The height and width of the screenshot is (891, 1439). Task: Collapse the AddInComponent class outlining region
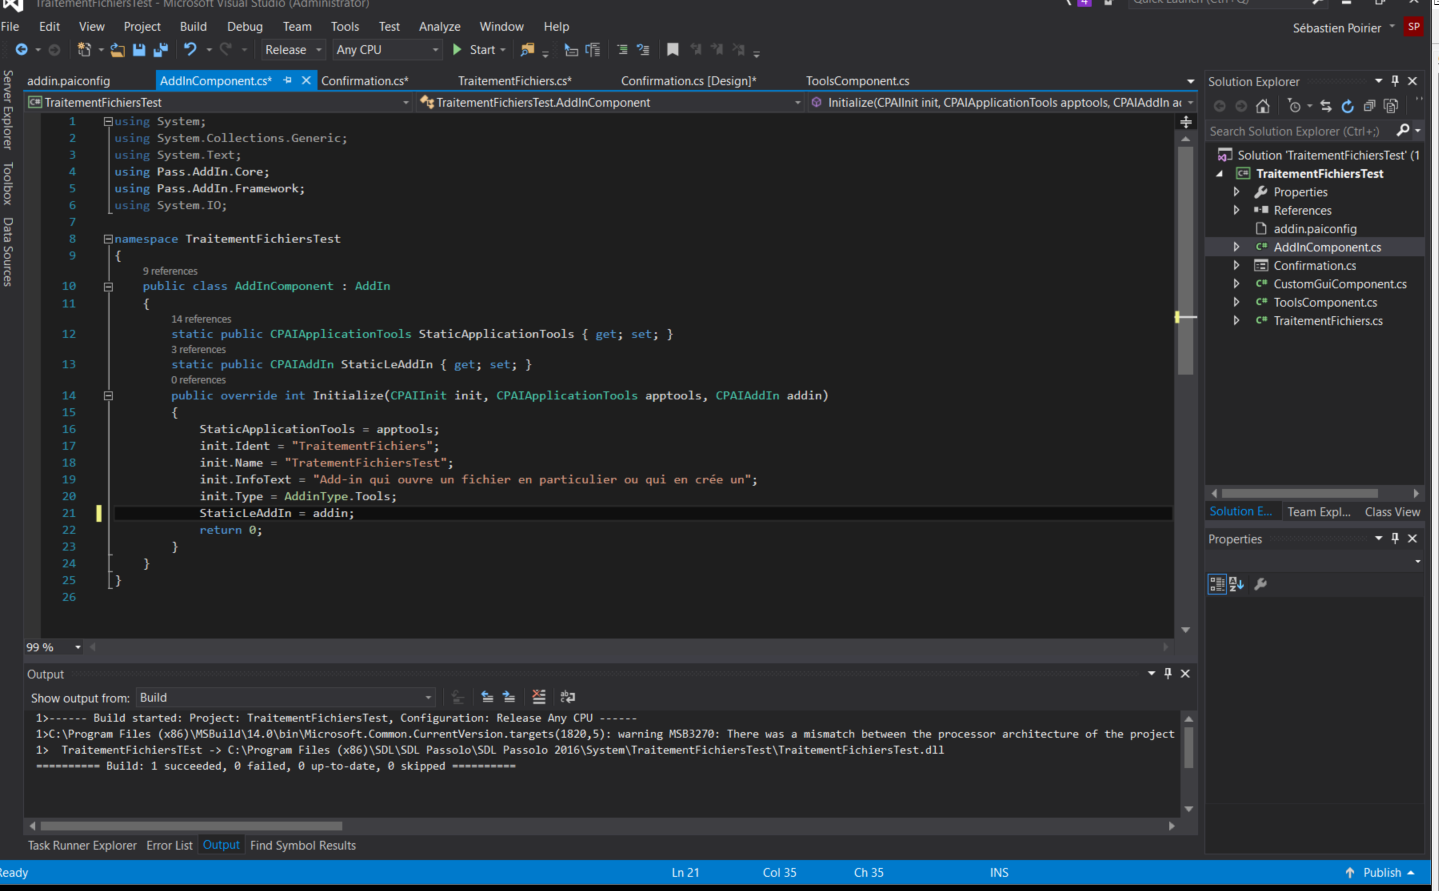click(x=108, y=286)
